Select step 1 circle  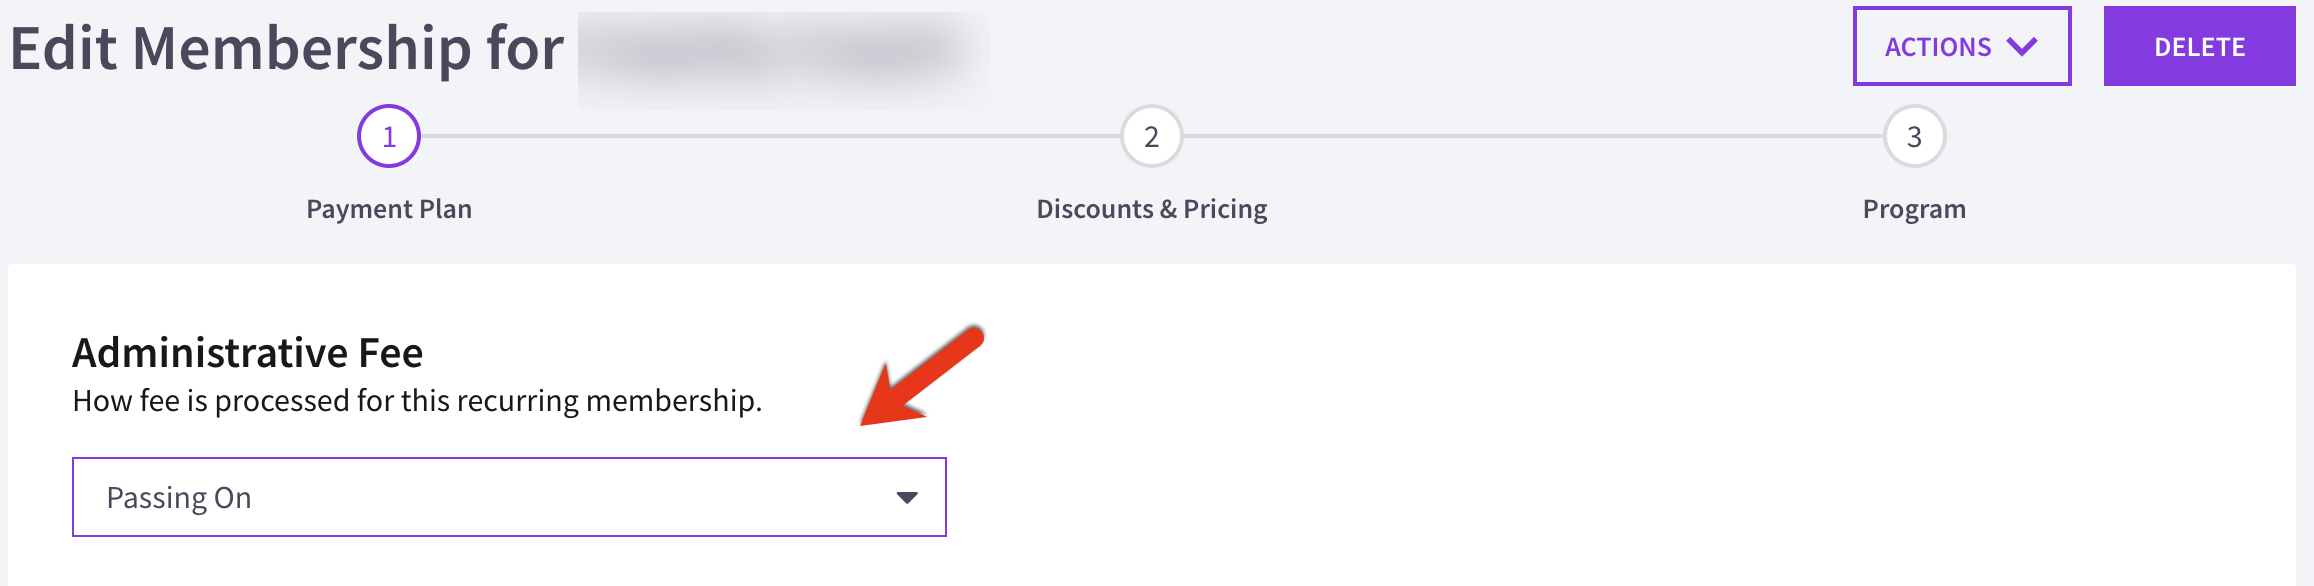pos(389,136)
